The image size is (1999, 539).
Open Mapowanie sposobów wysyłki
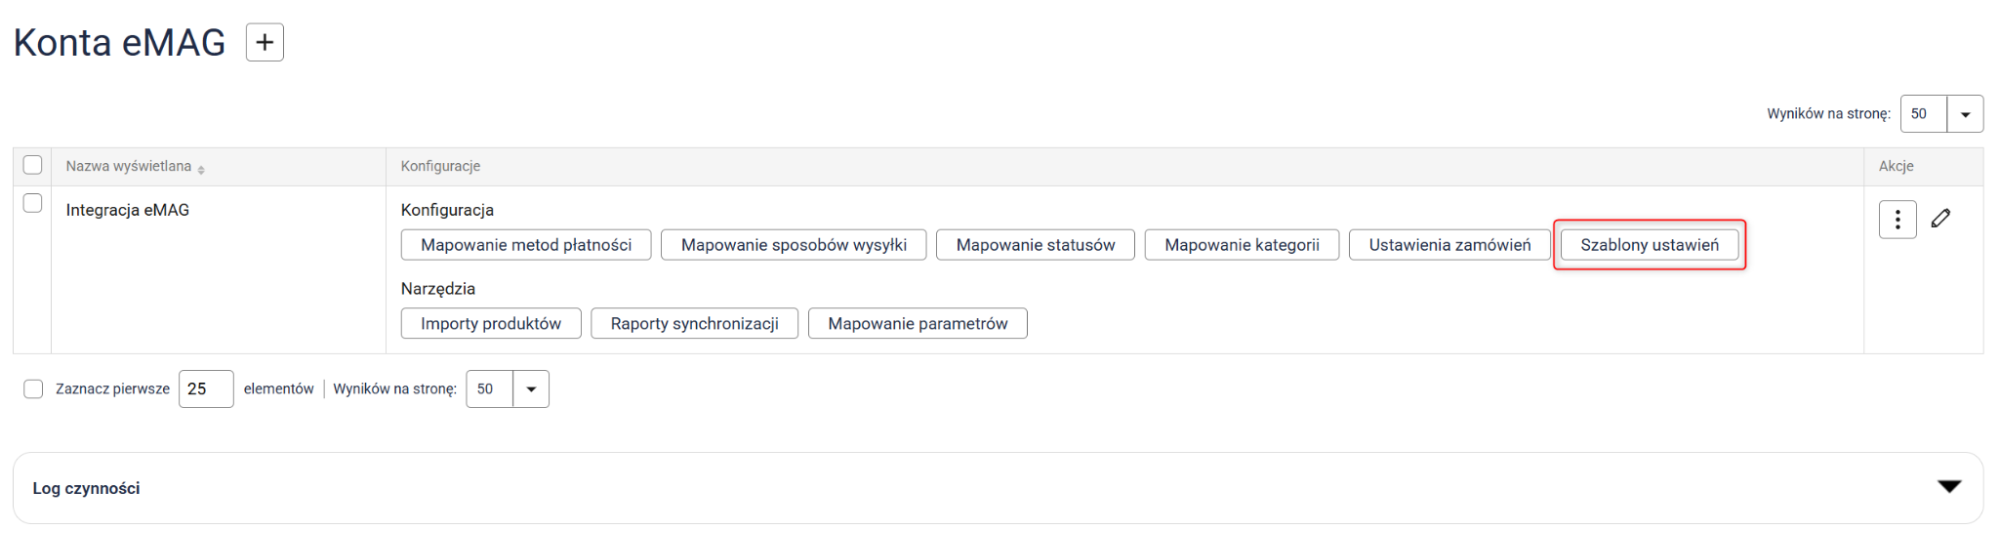793,245
